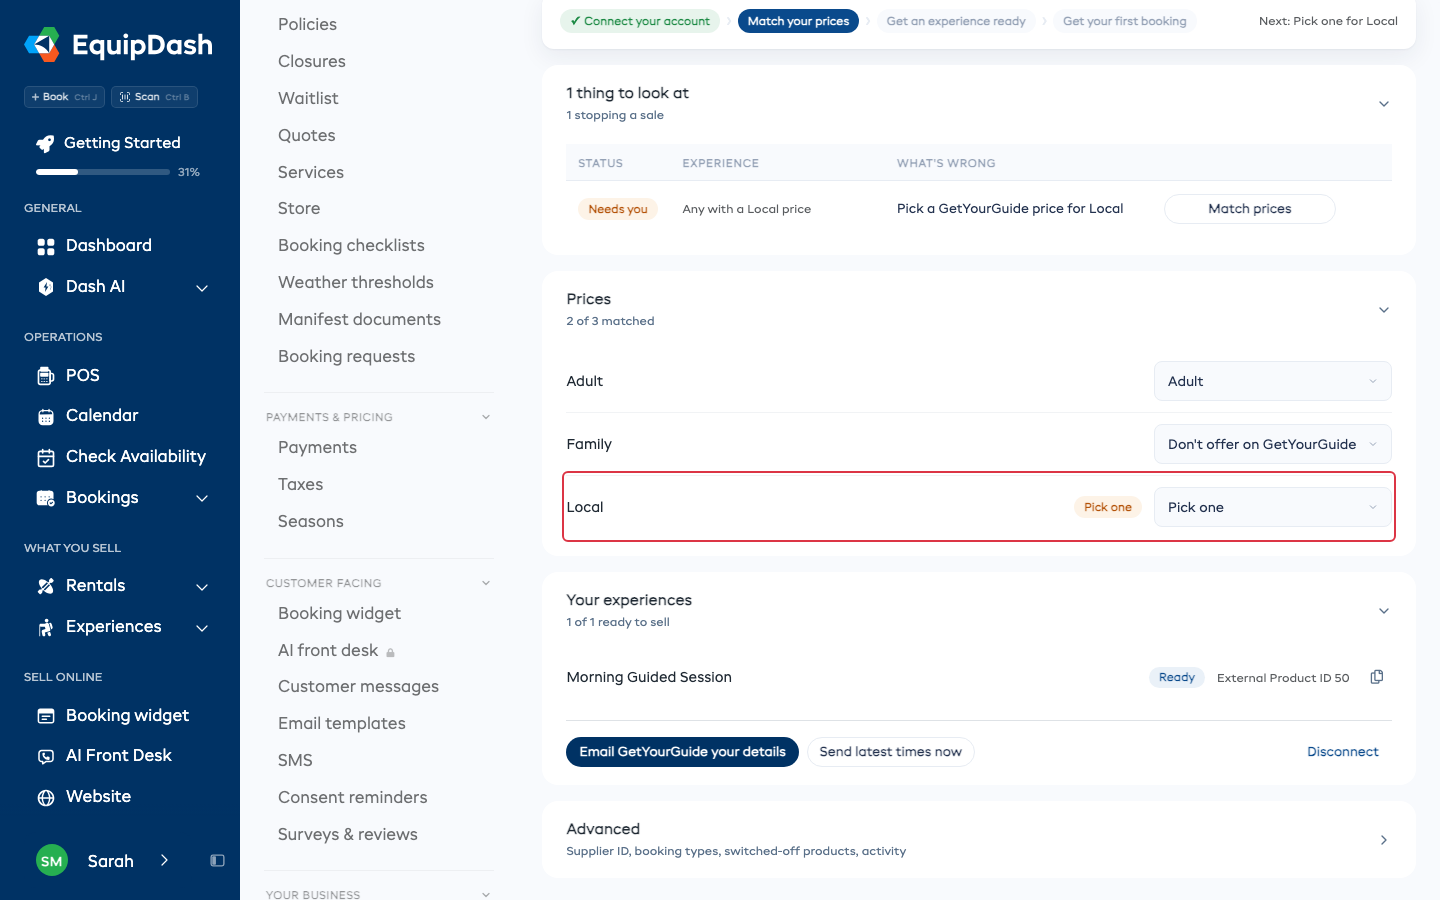Click the Dashboard grid icon
1440x900 pixels.
[46, 246]
